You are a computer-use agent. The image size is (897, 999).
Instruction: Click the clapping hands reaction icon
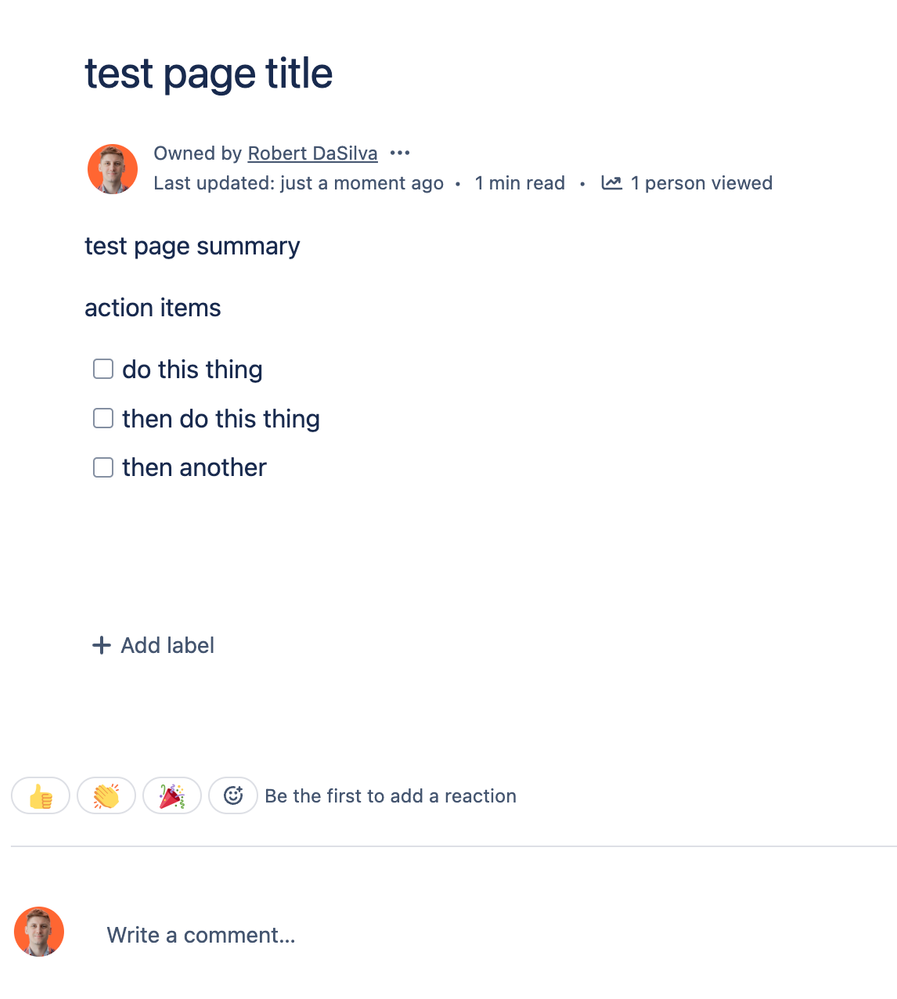tap(106, 795)
